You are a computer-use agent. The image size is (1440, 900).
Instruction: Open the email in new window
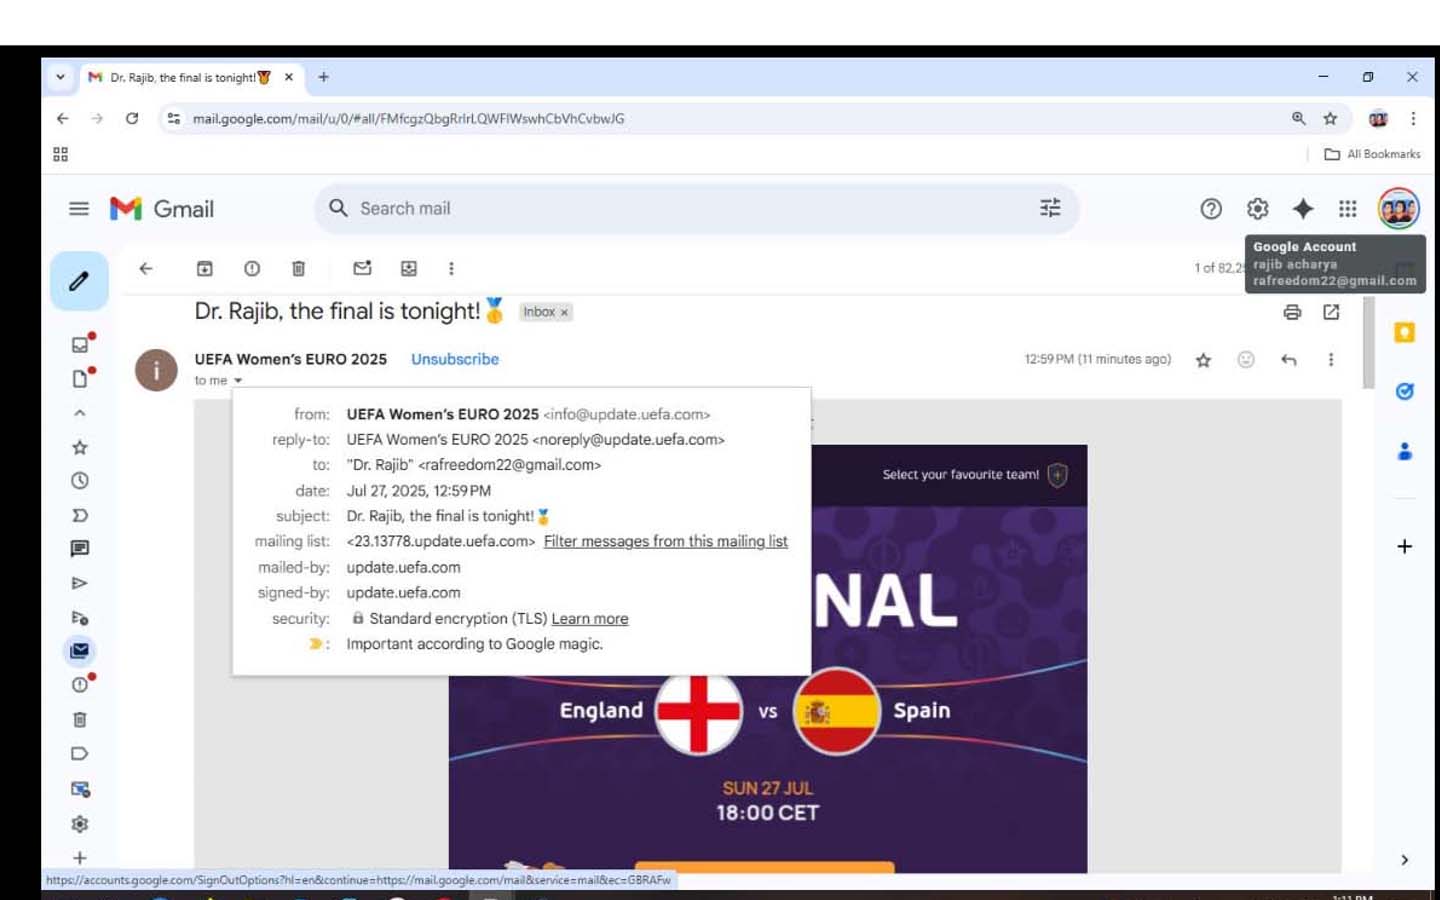coord(1331,312)
